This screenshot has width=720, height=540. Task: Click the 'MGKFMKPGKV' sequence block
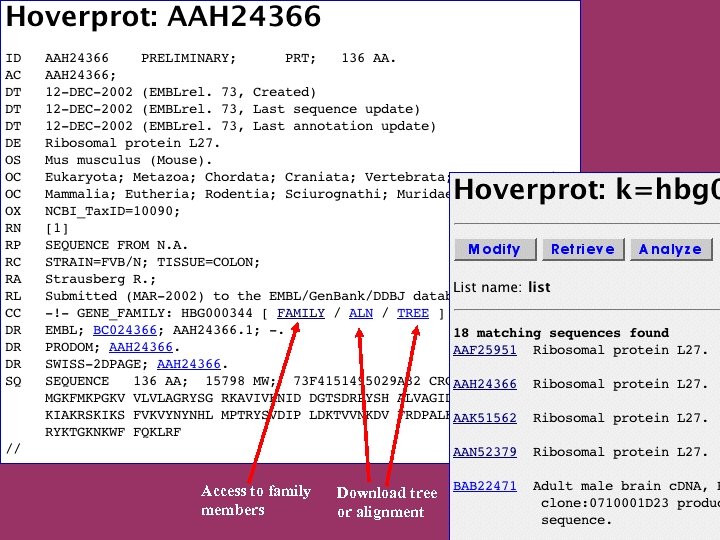point(84,398)
